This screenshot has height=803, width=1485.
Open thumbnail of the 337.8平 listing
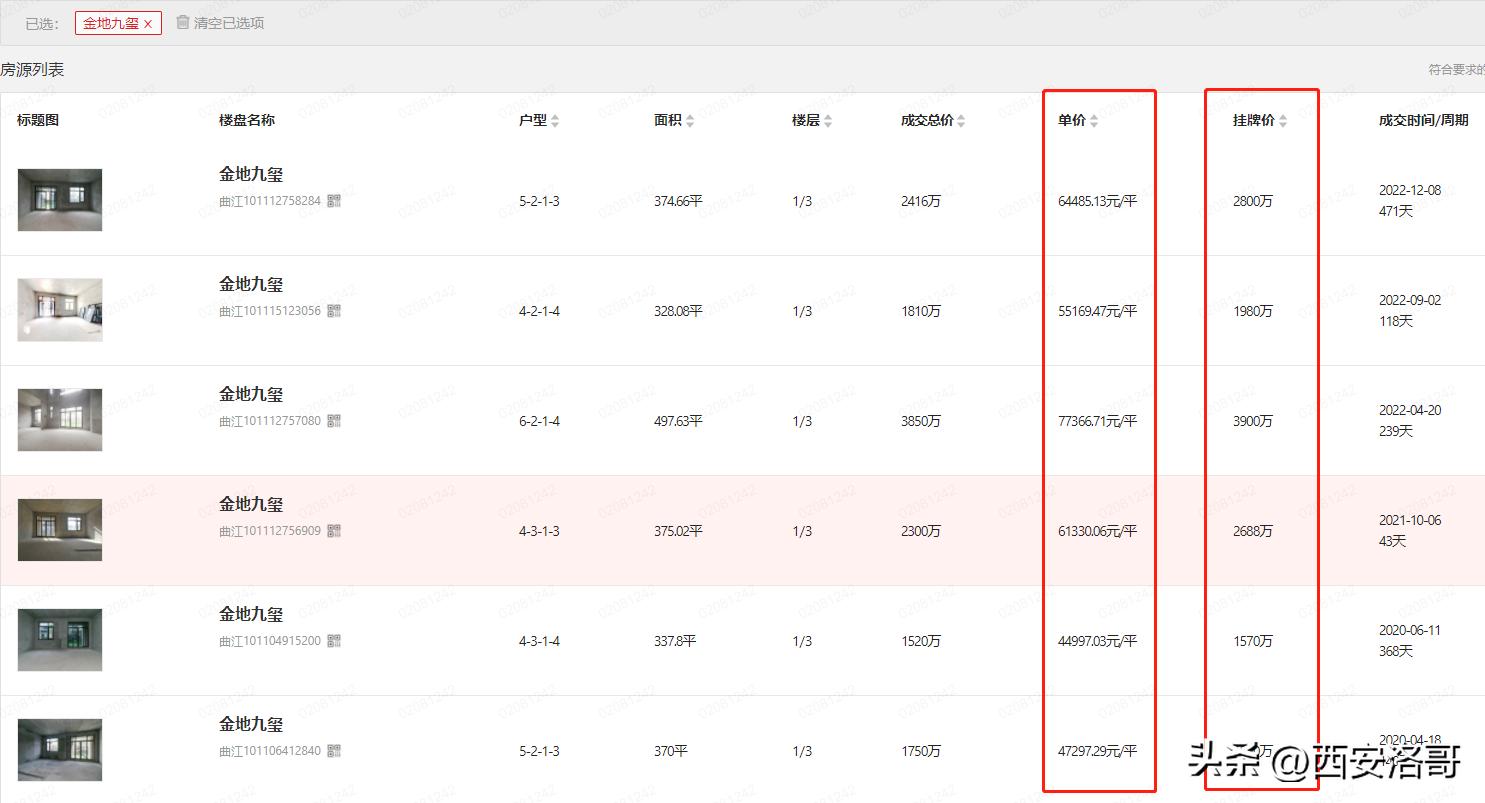[60, 640]
